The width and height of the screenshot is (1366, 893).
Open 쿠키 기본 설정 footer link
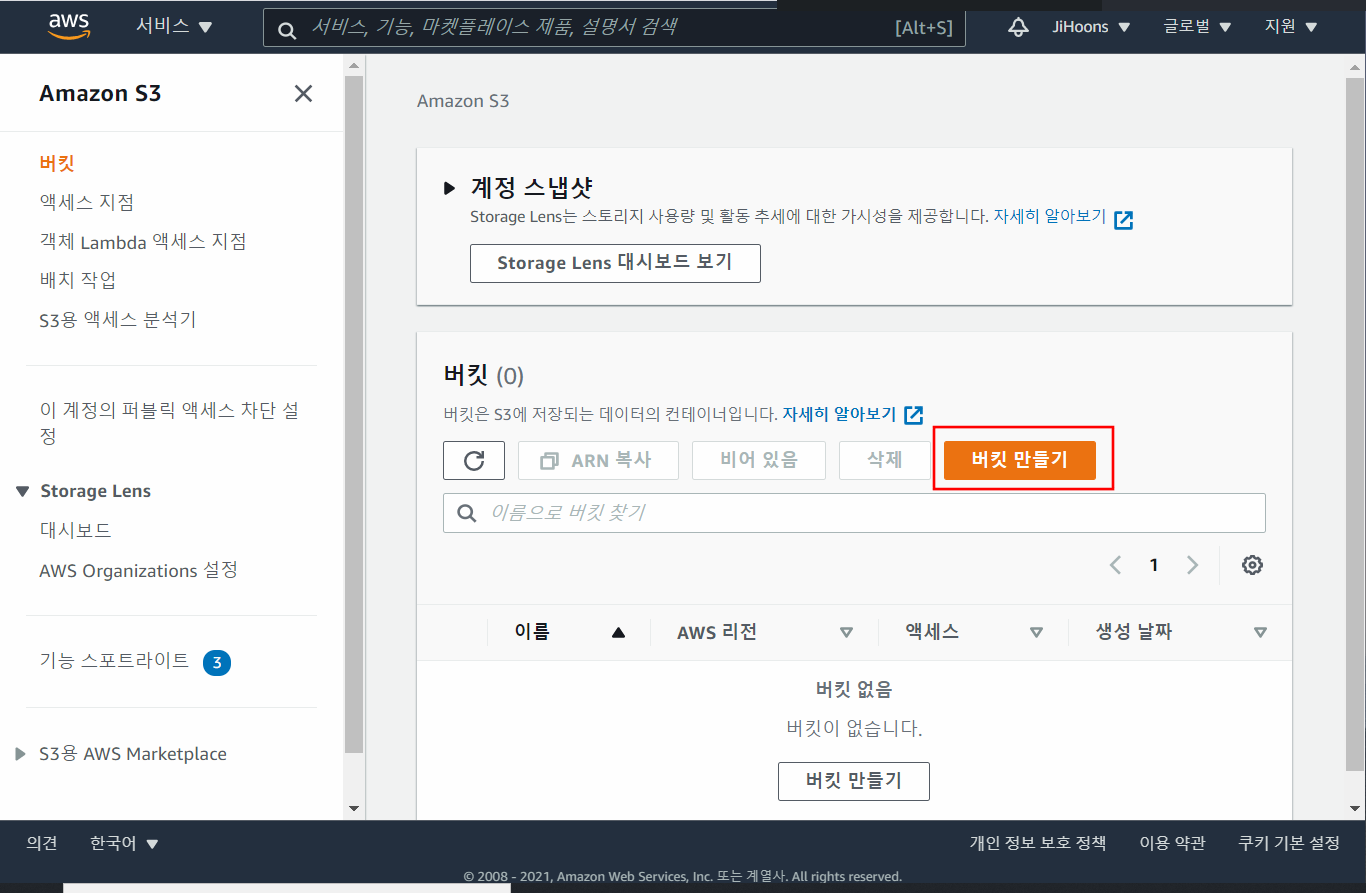tap(1289, 843)
